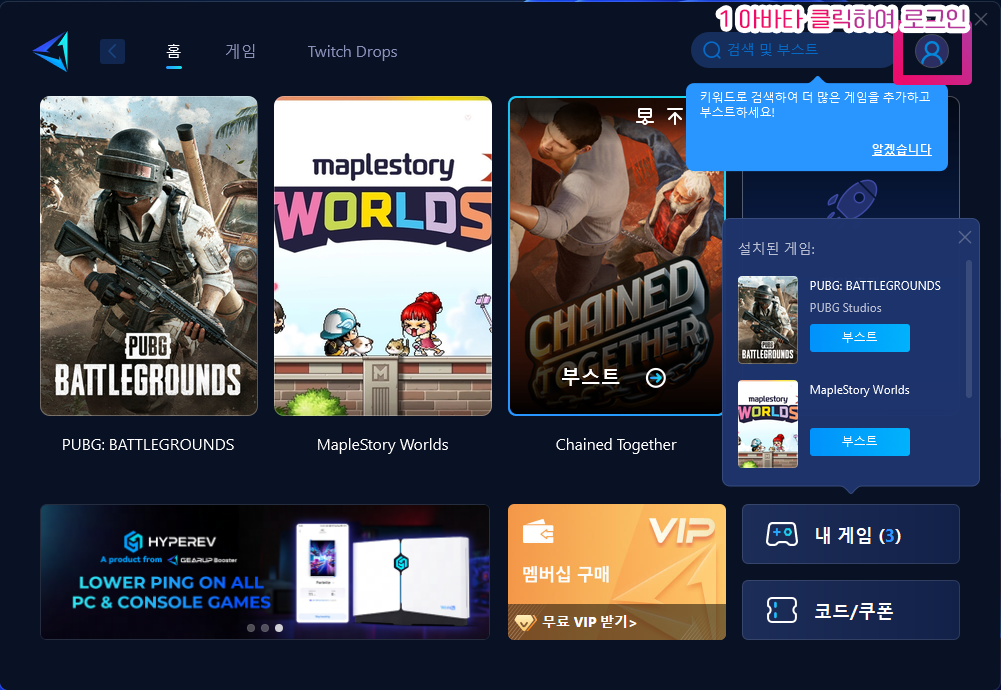The height and width of the screenshot is (690, 1001).
Task: Click the search magnifier icon
Action: 712,50
